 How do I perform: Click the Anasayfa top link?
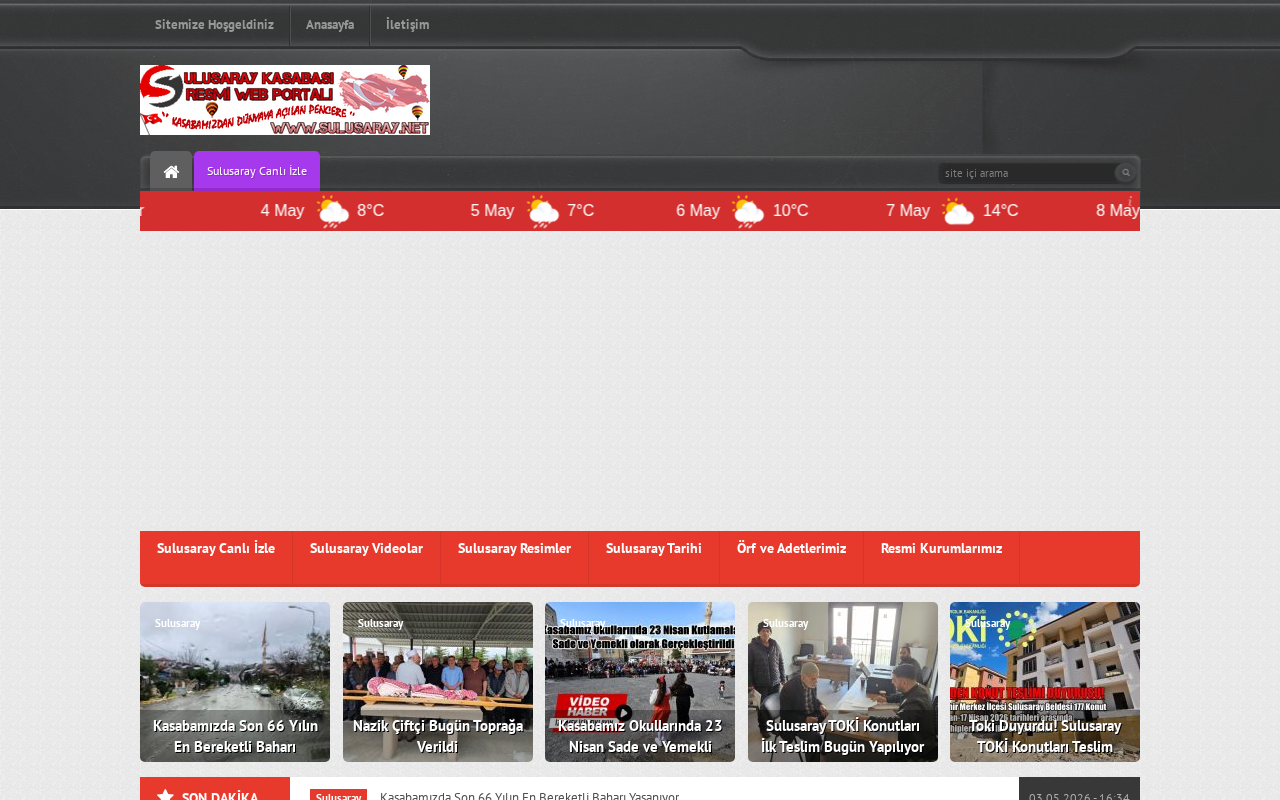[330, 25]
